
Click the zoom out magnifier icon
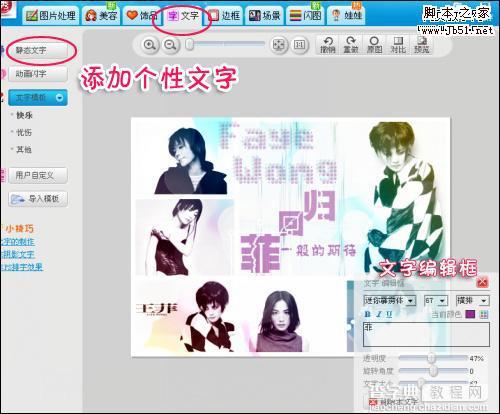coord(171,45)
